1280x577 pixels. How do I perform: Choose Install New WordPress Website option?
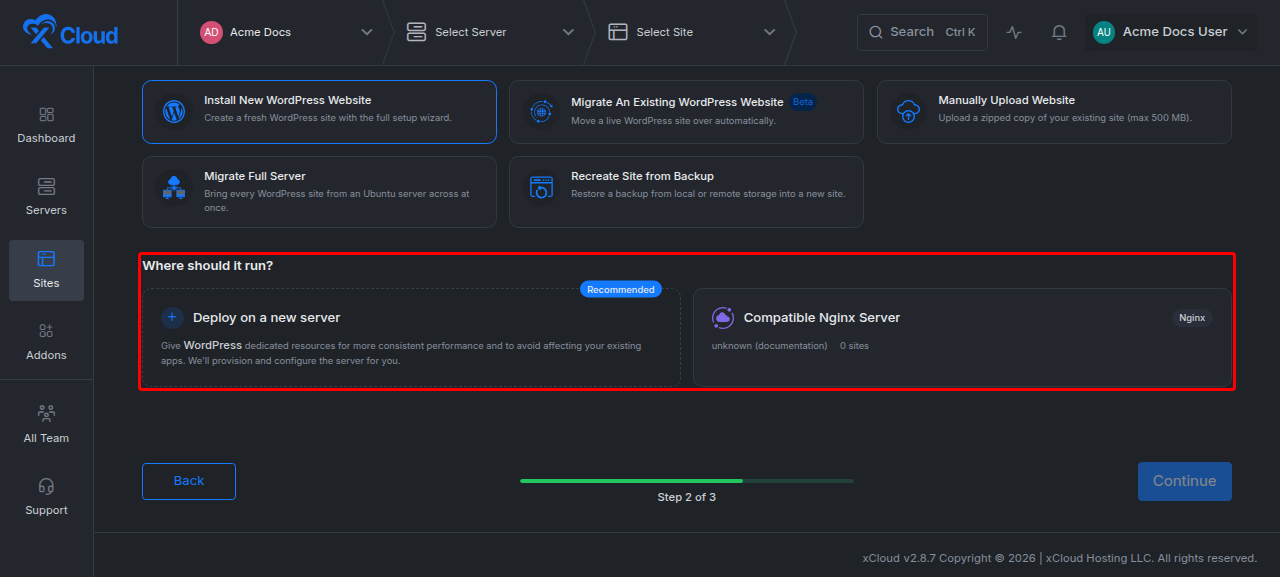(x=319, y=112)
